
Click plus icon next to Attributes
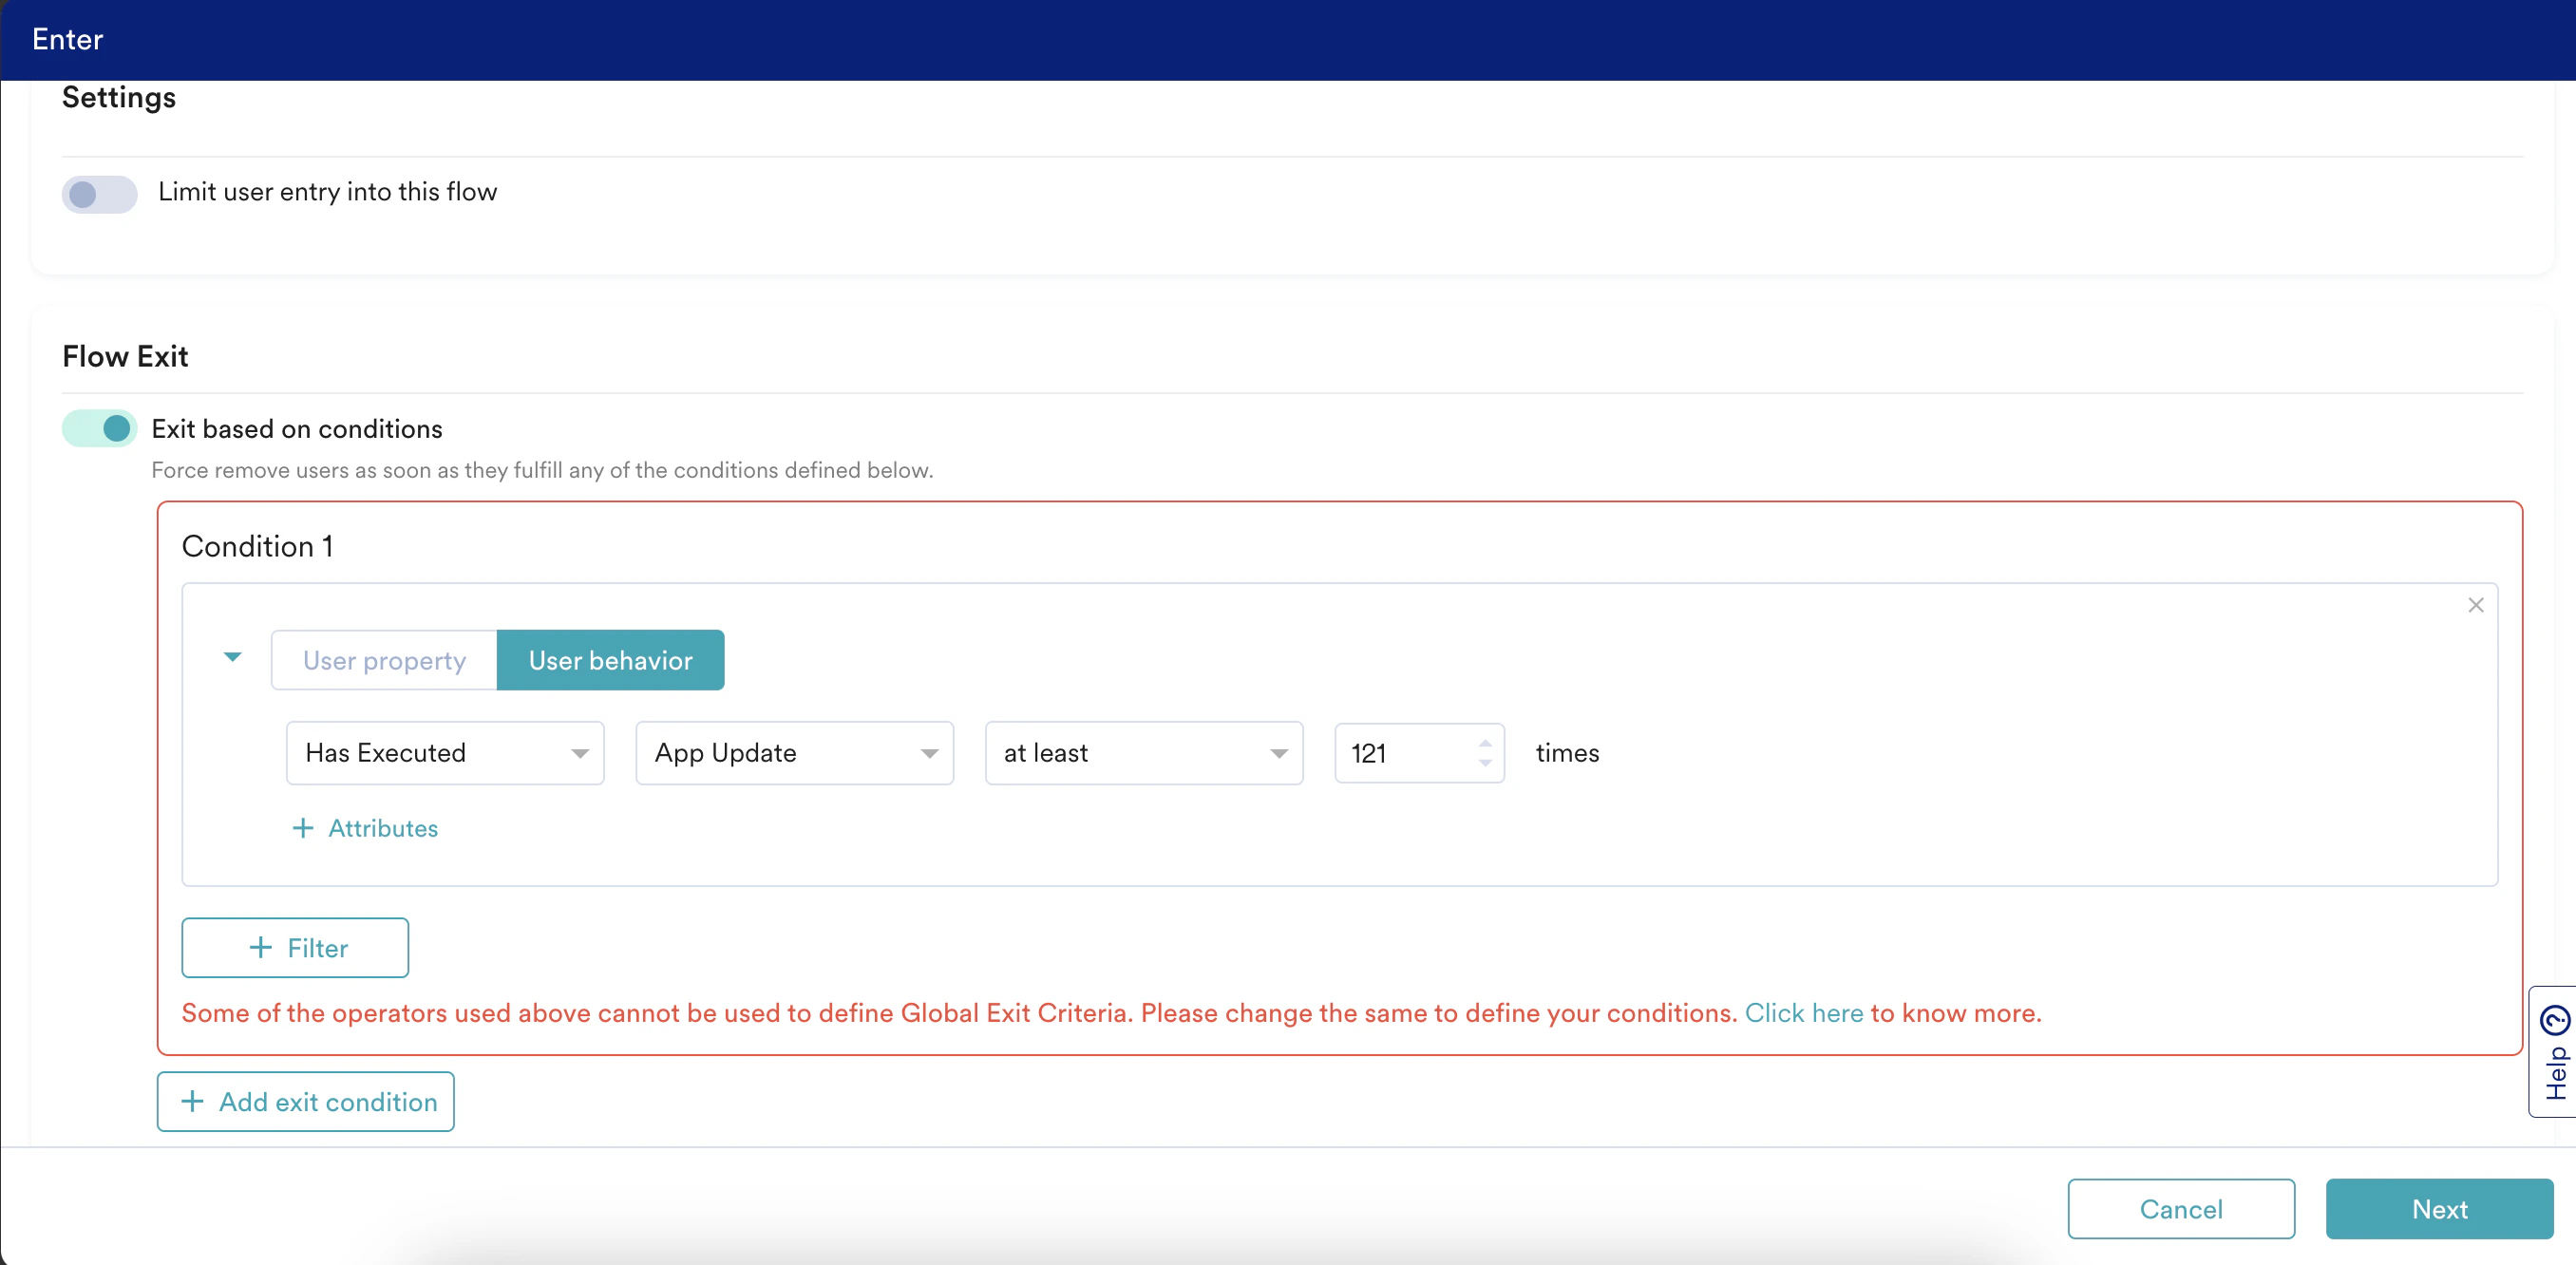(302, 828)
